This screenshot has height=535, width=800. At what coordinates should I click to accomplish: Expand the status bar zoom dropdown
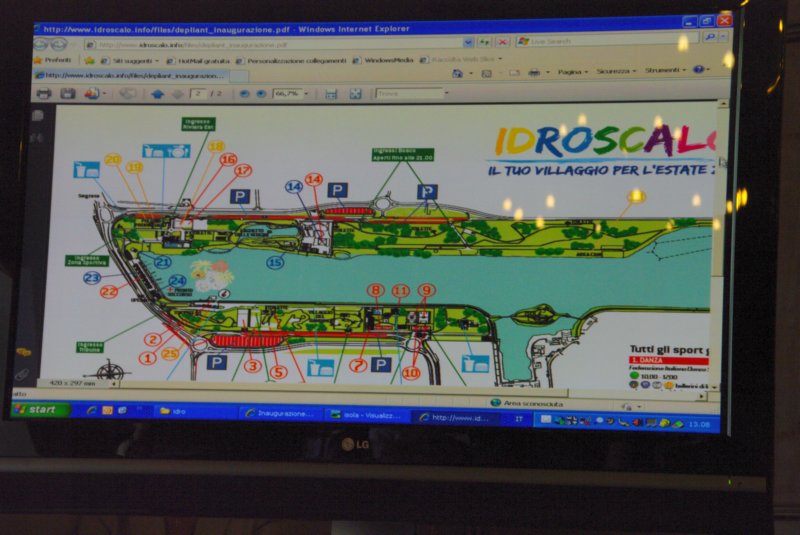pyautogui.click(x=640, y=406)
